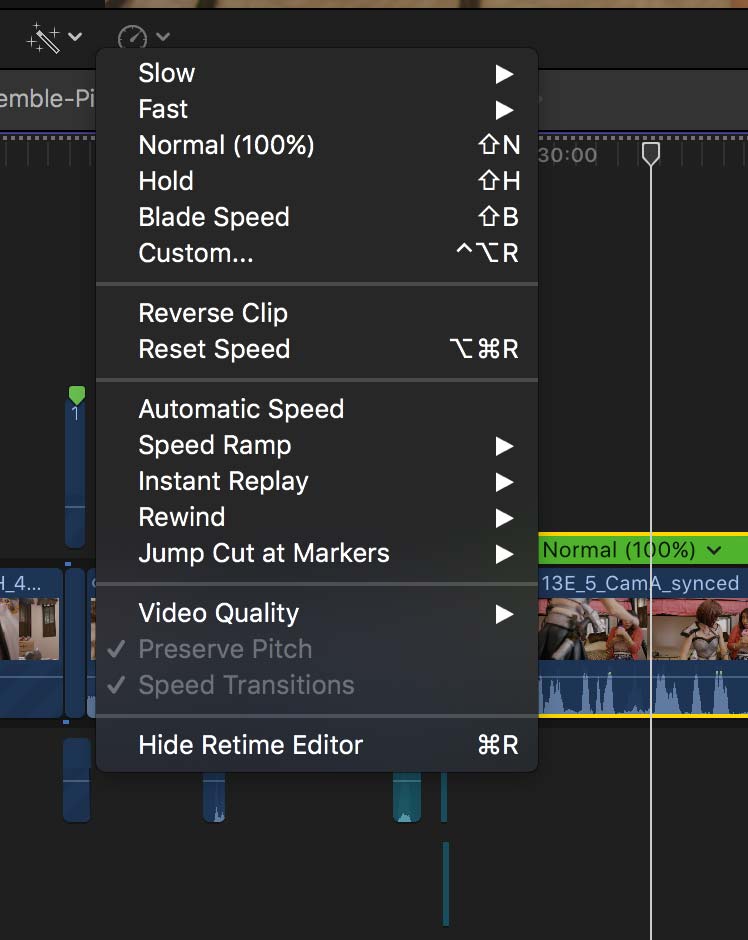Click the 30:00 timecode on ruler

click(567, 155)
